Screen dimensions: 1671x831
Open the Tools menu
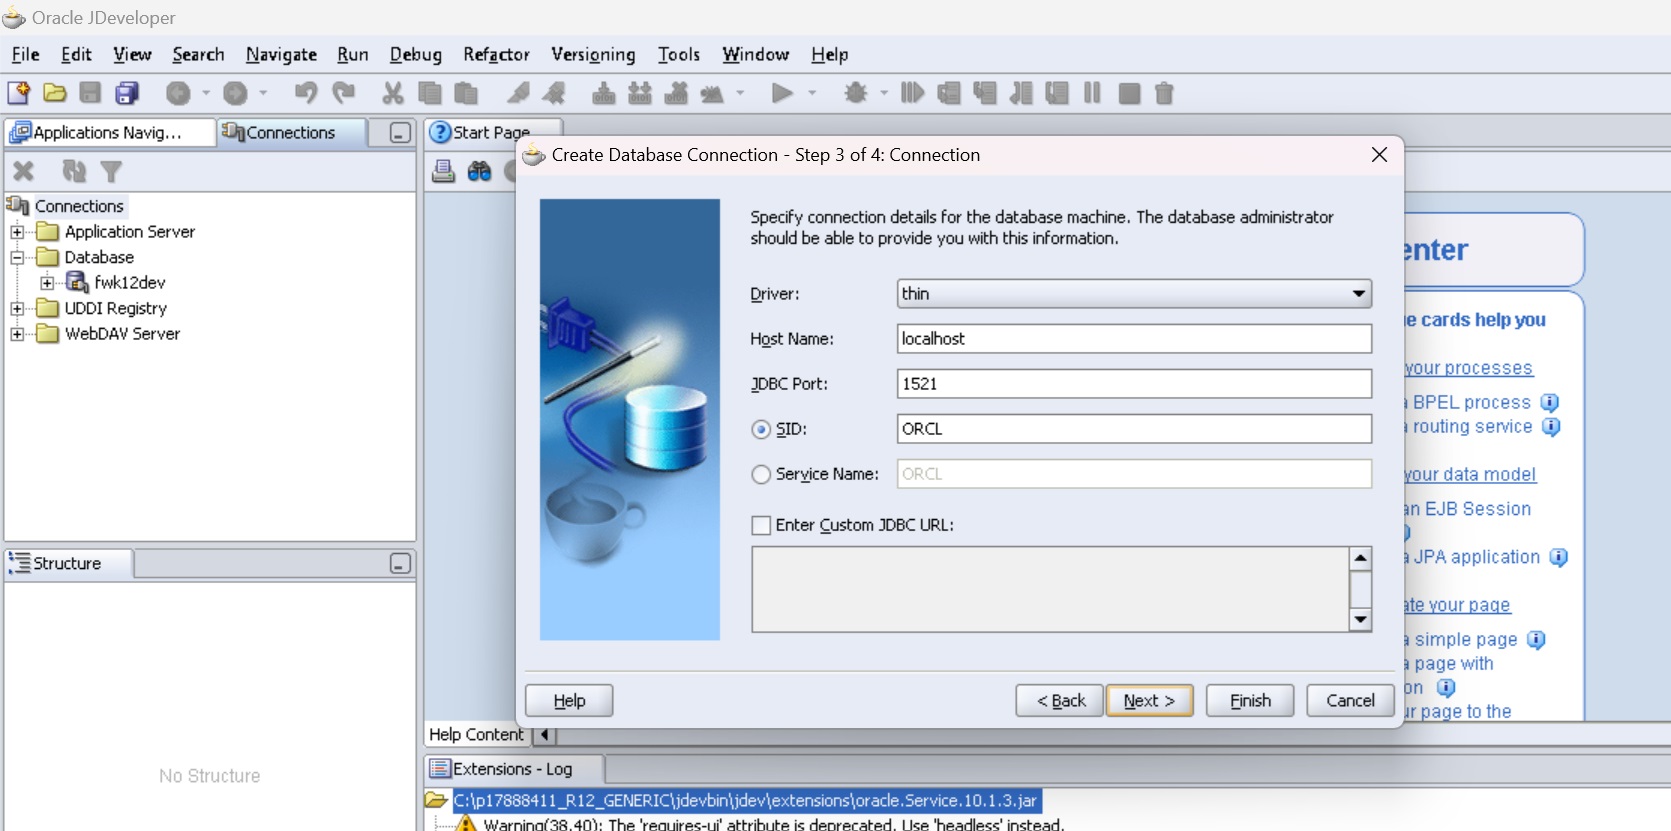[679, 54]
